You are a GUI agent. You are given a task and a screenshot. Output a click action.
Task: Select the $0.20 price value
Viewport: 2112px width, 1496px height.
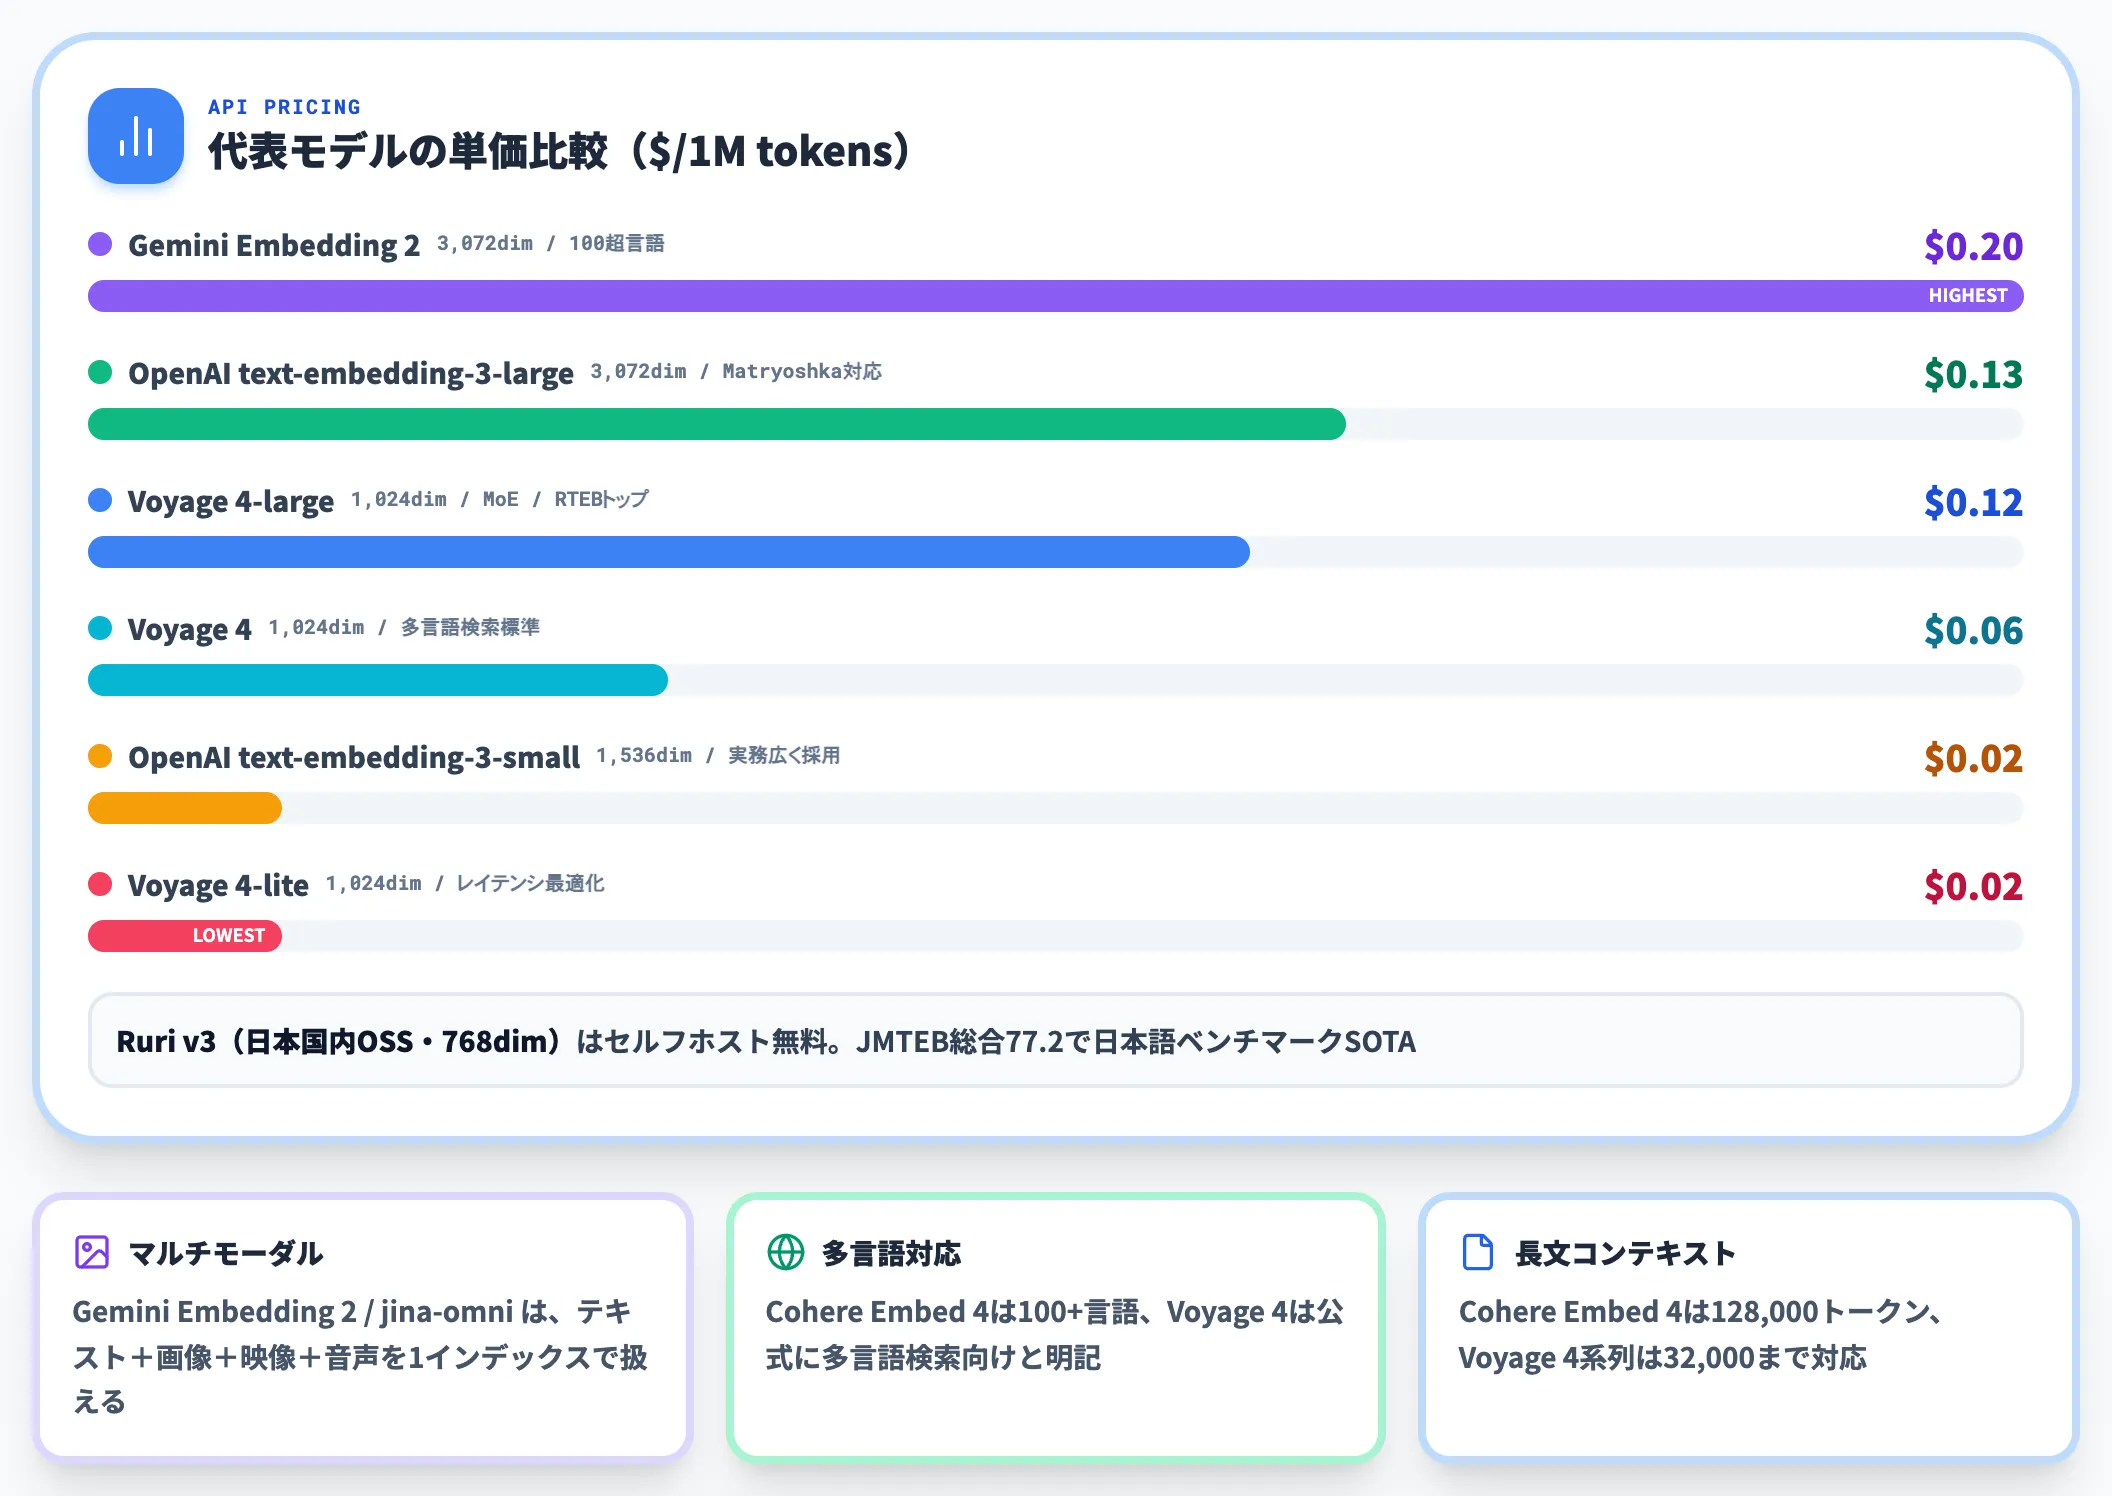click(1973, 246)
